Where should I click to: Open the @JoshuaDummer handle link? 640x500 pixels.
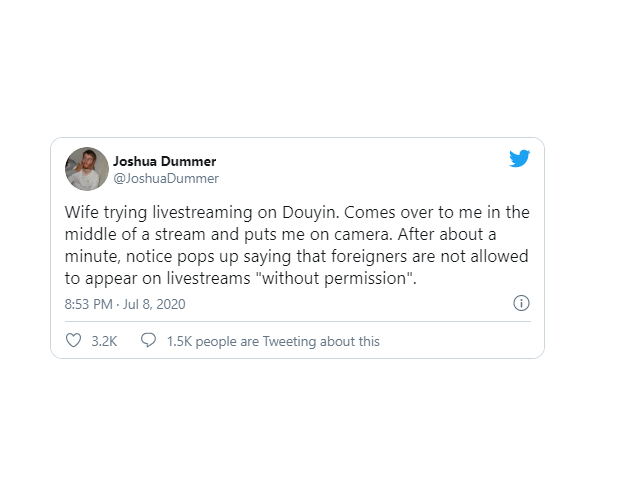click(166, 178)
